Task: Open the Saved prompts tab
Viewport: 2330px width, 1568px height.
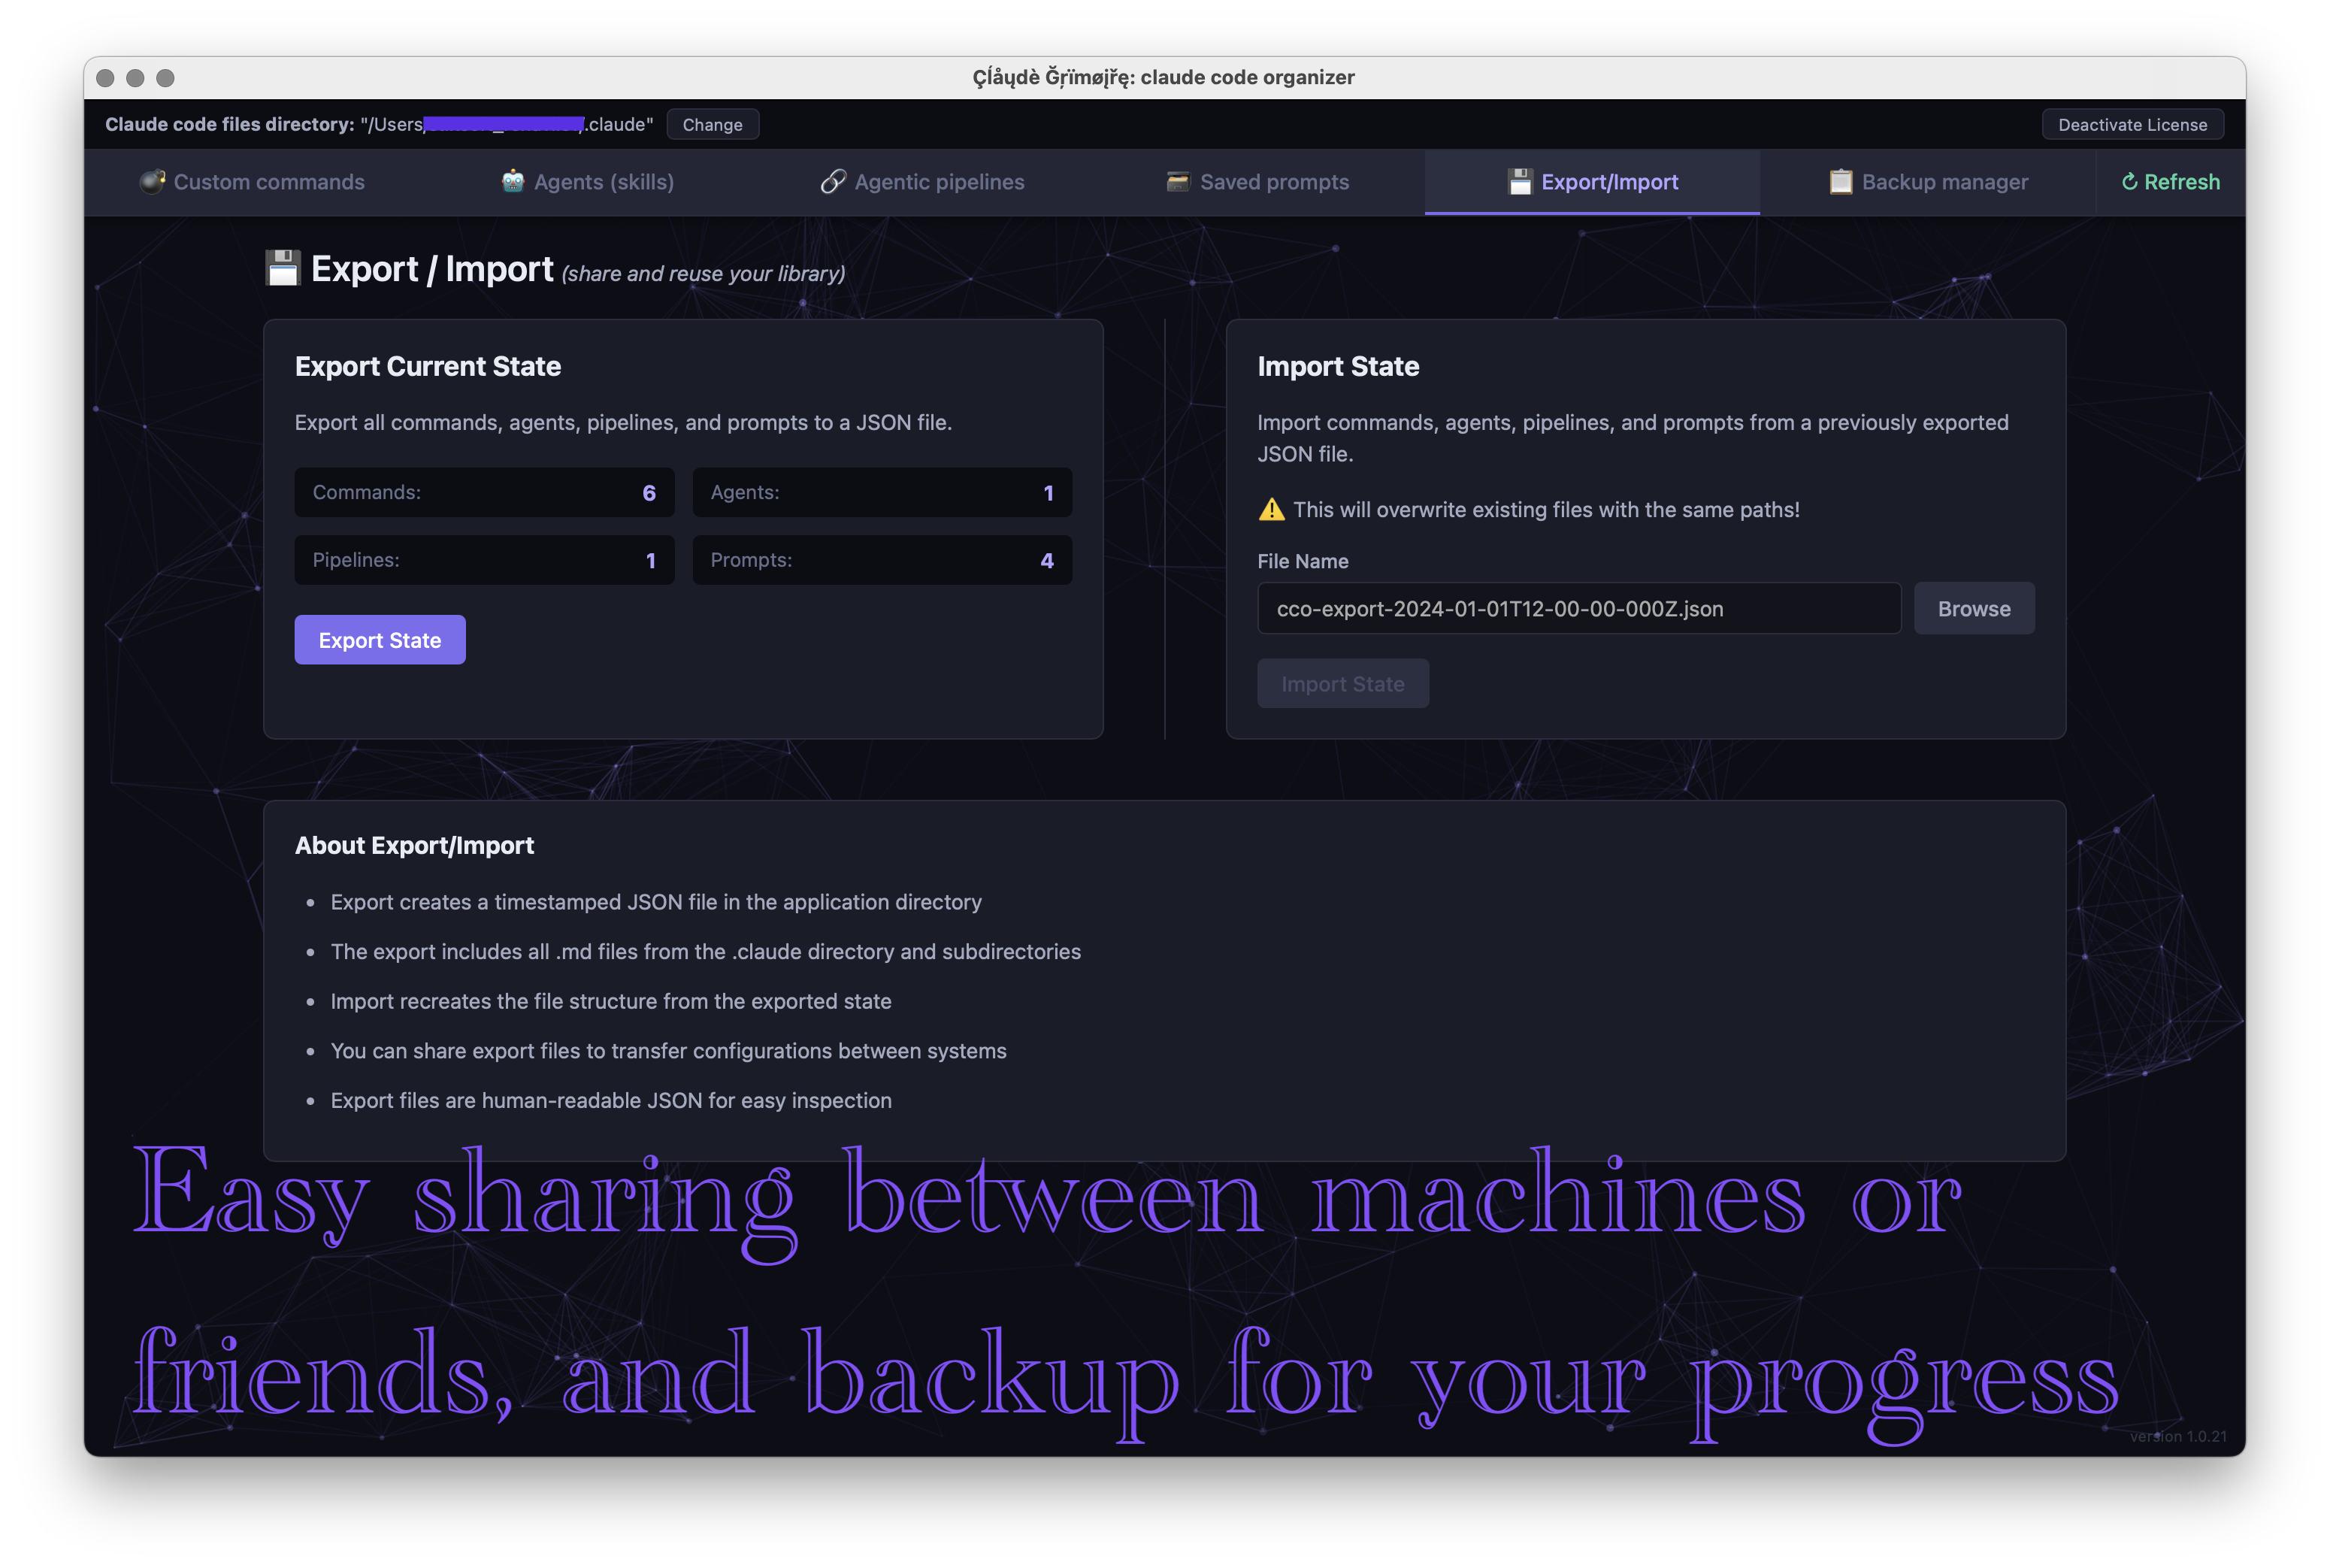Action: point(1273,182)
